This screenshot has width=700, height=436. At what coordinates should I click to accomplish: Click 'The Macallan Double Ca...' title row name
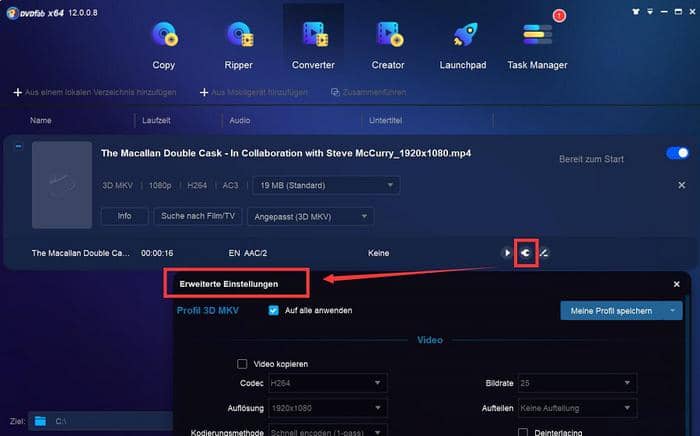[x=81, y=253]
